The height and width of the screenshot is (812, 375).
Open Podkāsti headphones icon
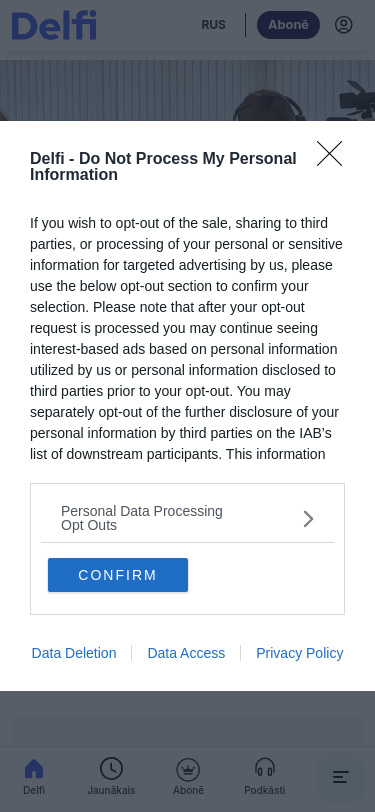click(x=265, y=768)
